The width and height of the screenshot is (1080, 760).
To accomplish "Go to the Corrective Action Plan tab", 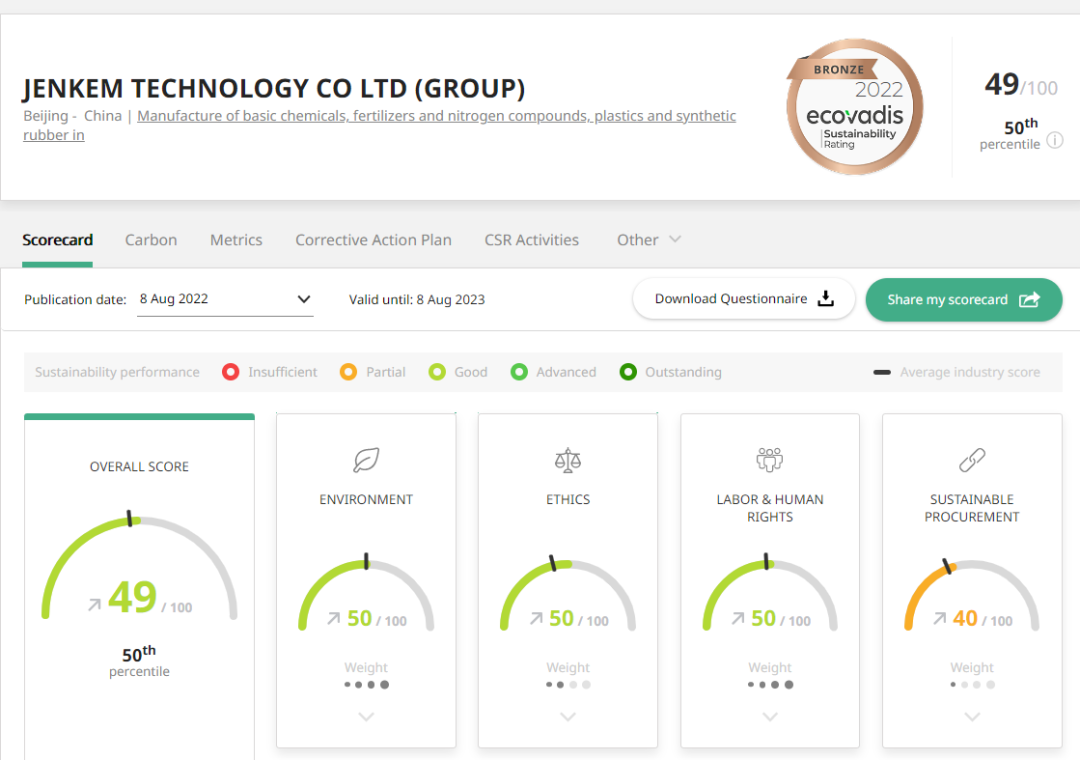I will click(373, 240).
